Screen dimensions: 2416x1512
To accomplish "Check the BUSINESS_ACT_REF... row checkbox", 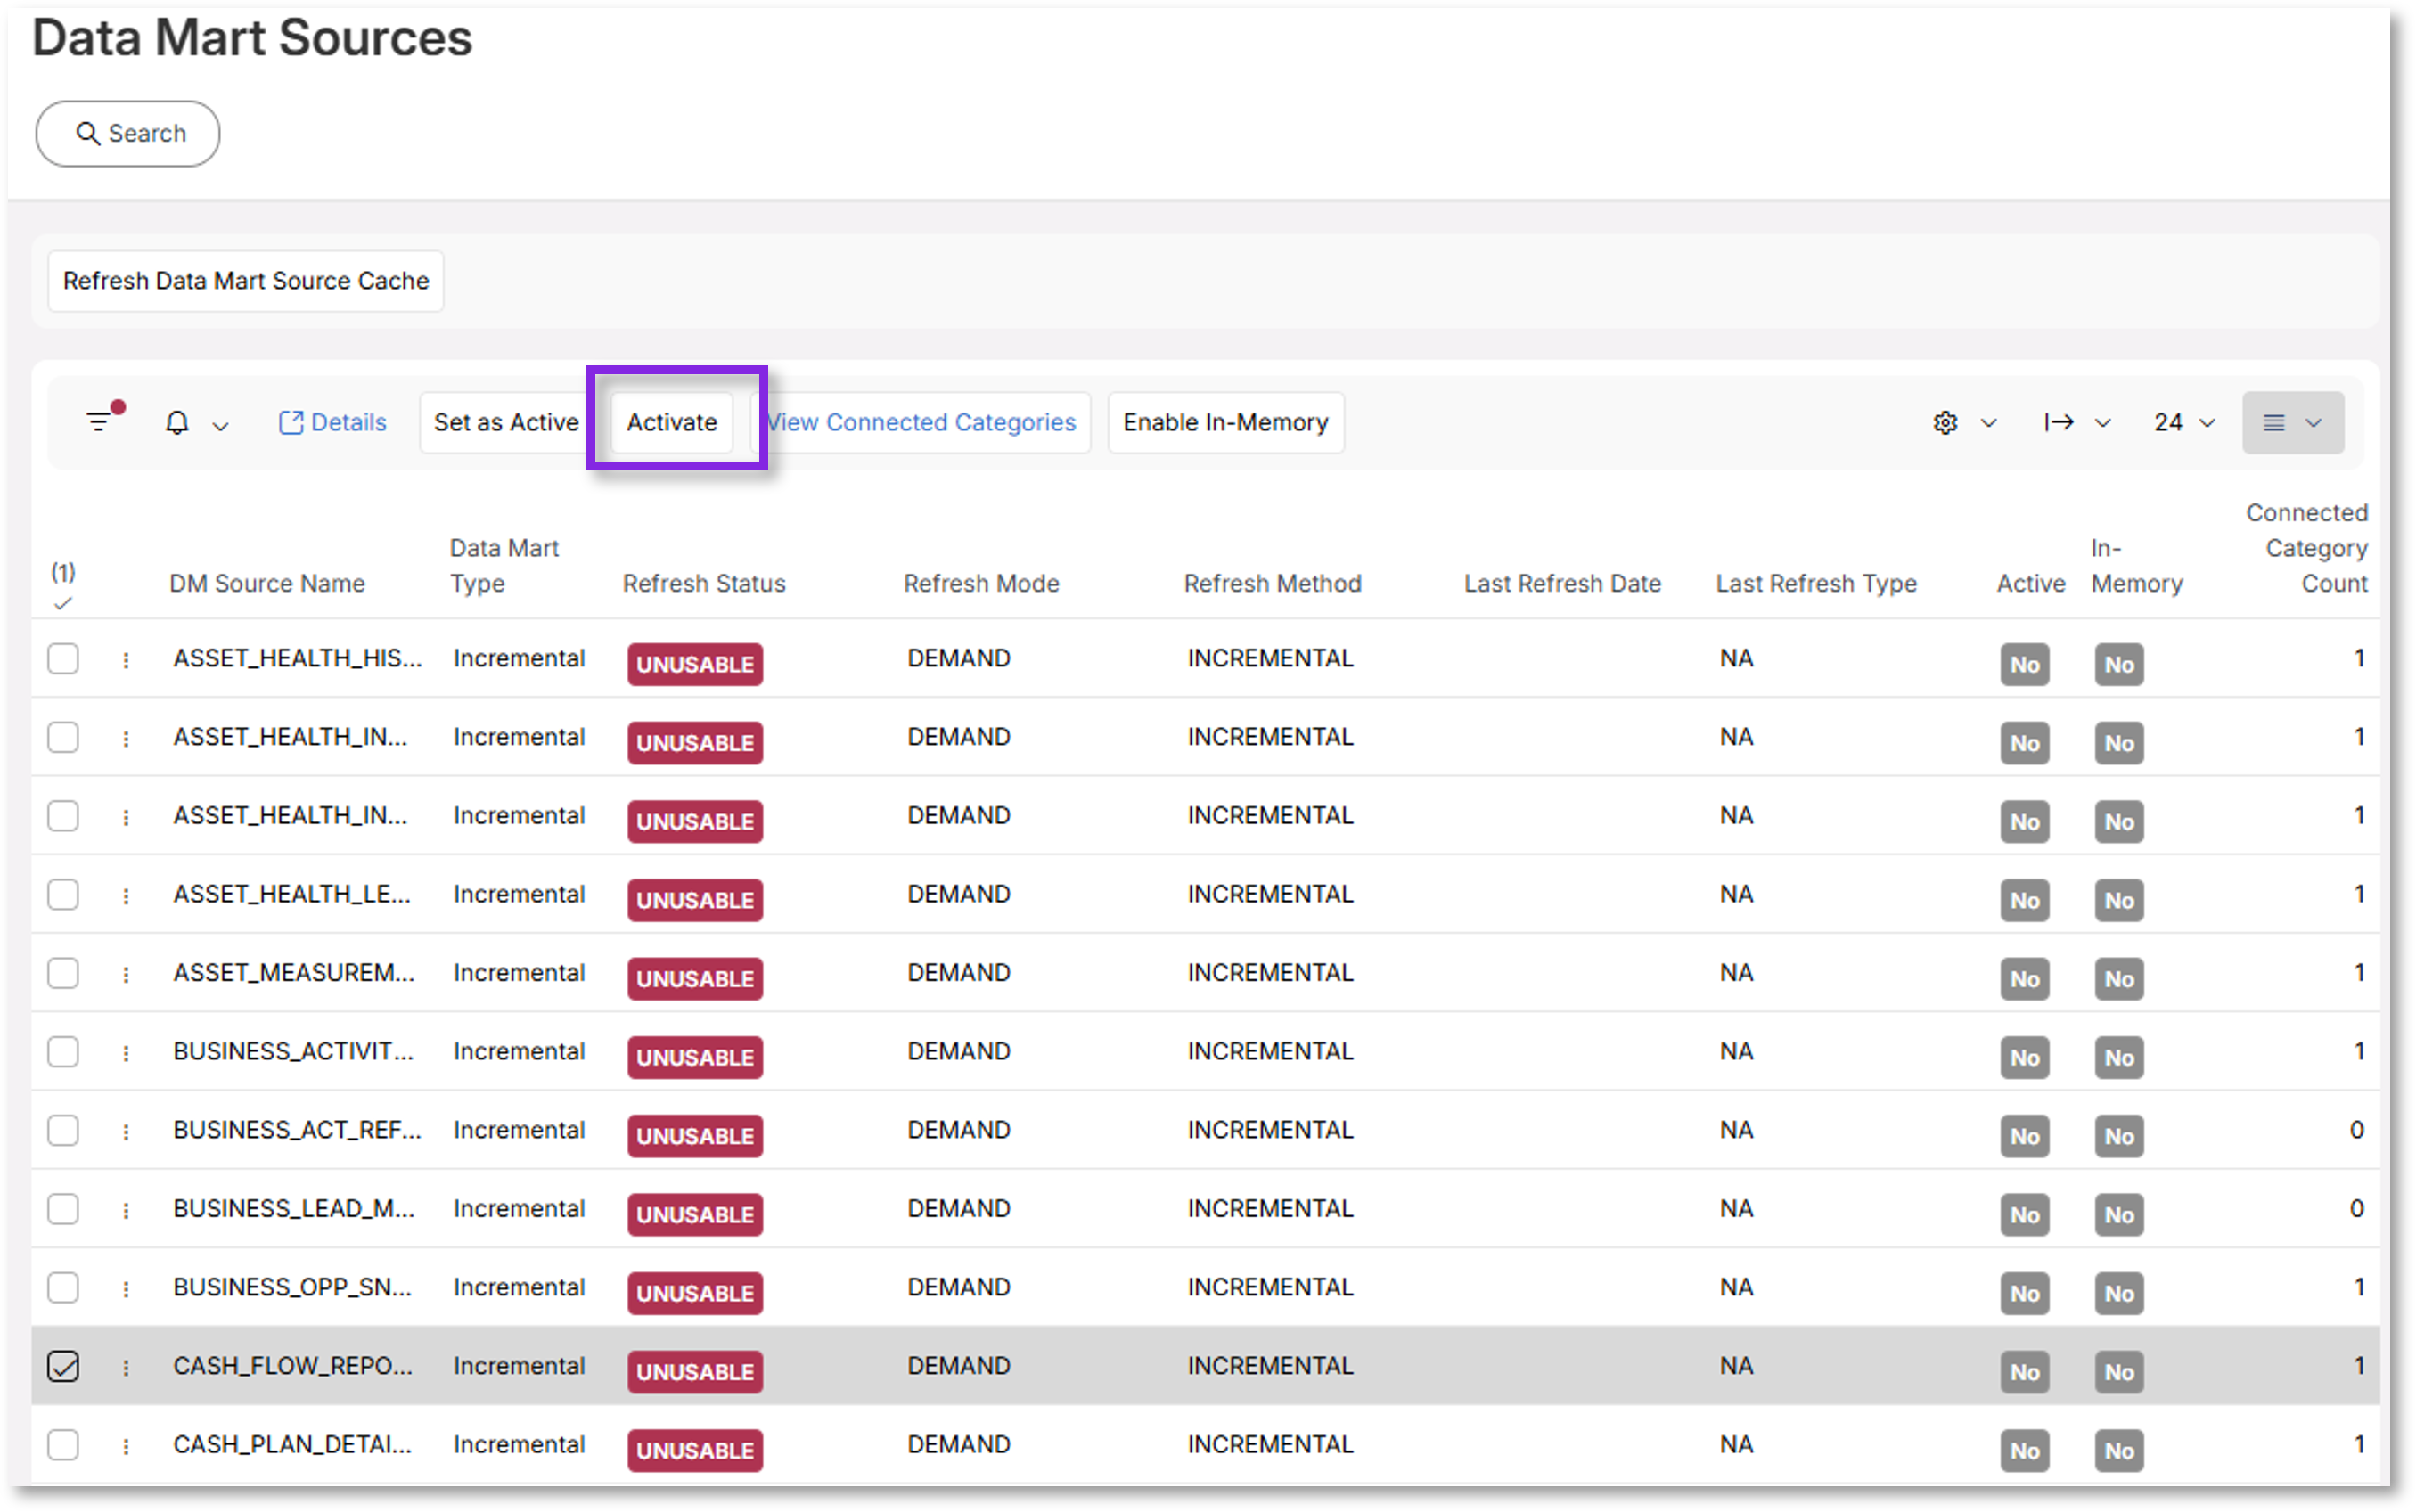I will pos(63,1130).
